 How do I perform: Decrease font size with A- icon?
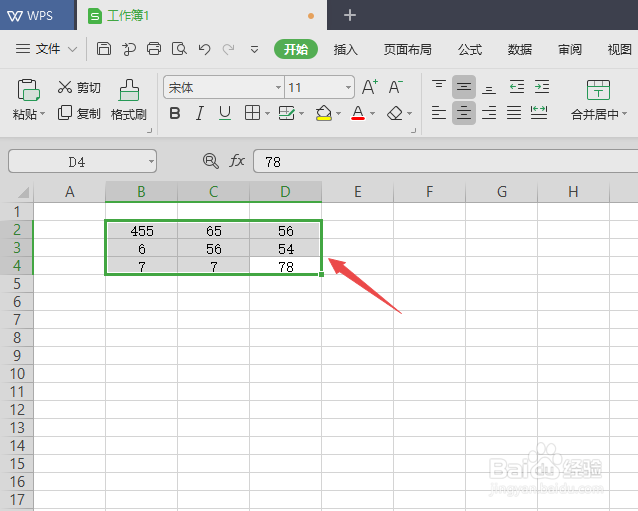pyautogui.click(x=395, y=87)
